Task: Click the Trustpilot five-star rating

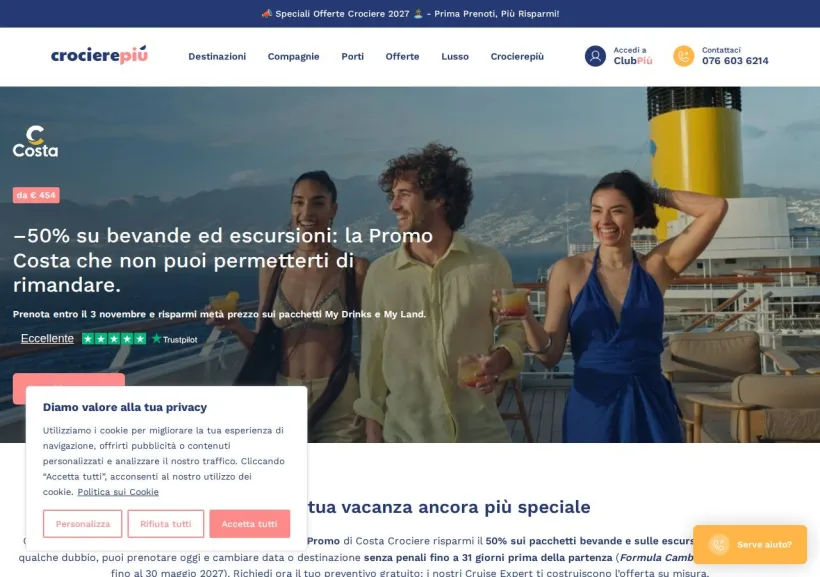Action: pos(114,339)
